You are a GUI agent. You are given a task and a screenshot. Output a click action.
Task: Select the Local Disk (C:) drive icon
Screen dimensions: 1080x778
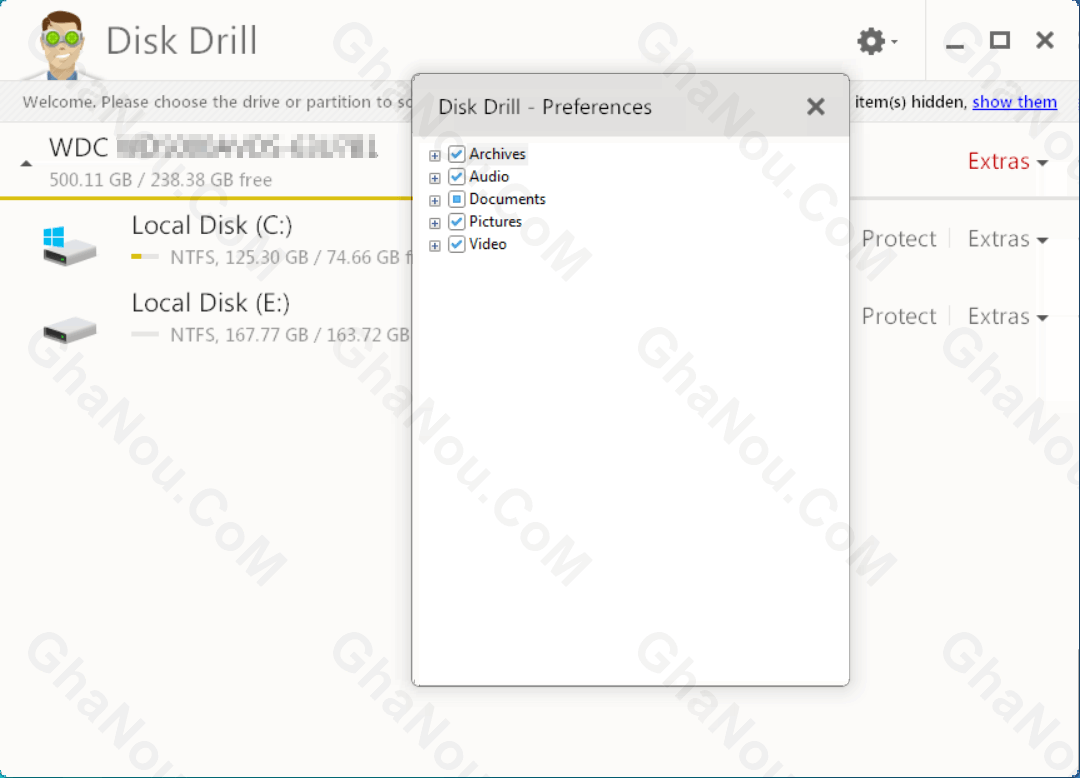pos(69,246)
